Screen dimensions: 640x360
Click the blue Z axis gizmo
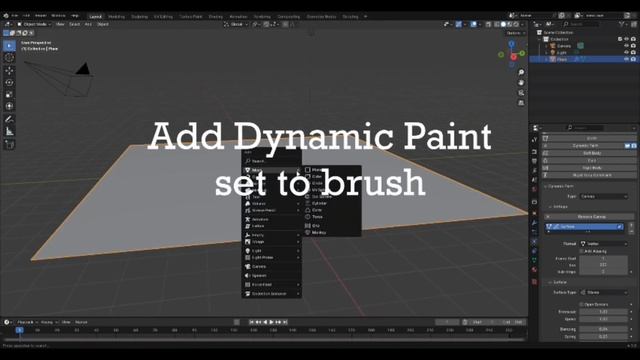tap(511, 44)
